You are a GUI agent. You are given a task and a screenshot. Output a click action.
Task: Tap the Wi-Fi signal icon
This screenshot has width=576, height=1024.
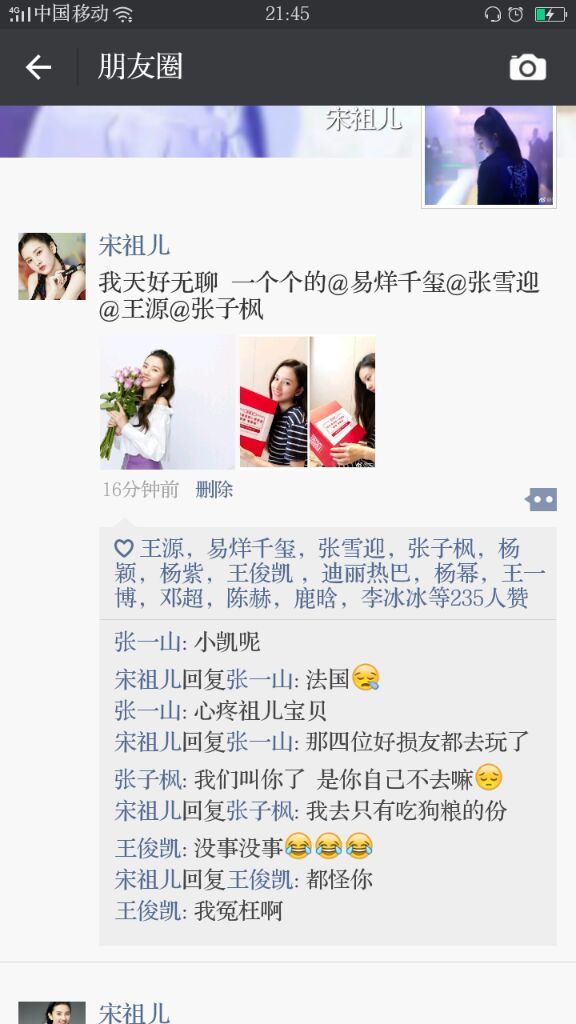[x=122, y=14]
